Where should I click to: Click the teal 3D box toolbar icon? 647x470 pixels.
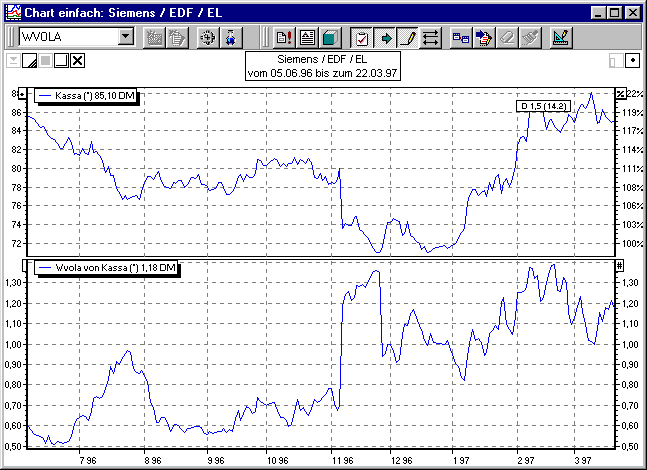(x=330, y=37)
